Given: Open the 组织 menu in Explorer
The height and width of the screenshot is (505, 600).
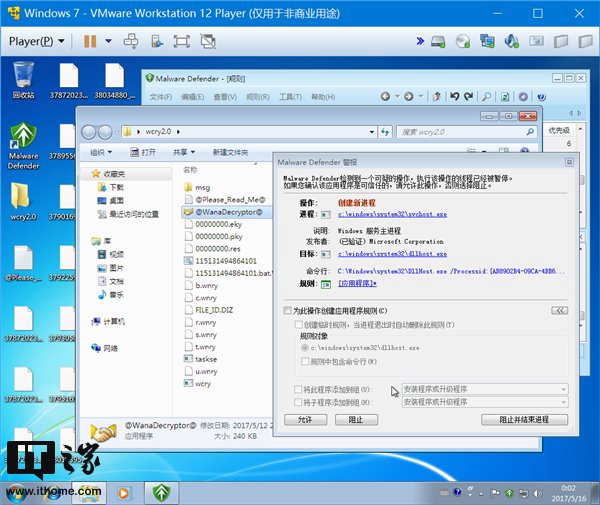Looking at the screenshot, I should tap(101, 152).
